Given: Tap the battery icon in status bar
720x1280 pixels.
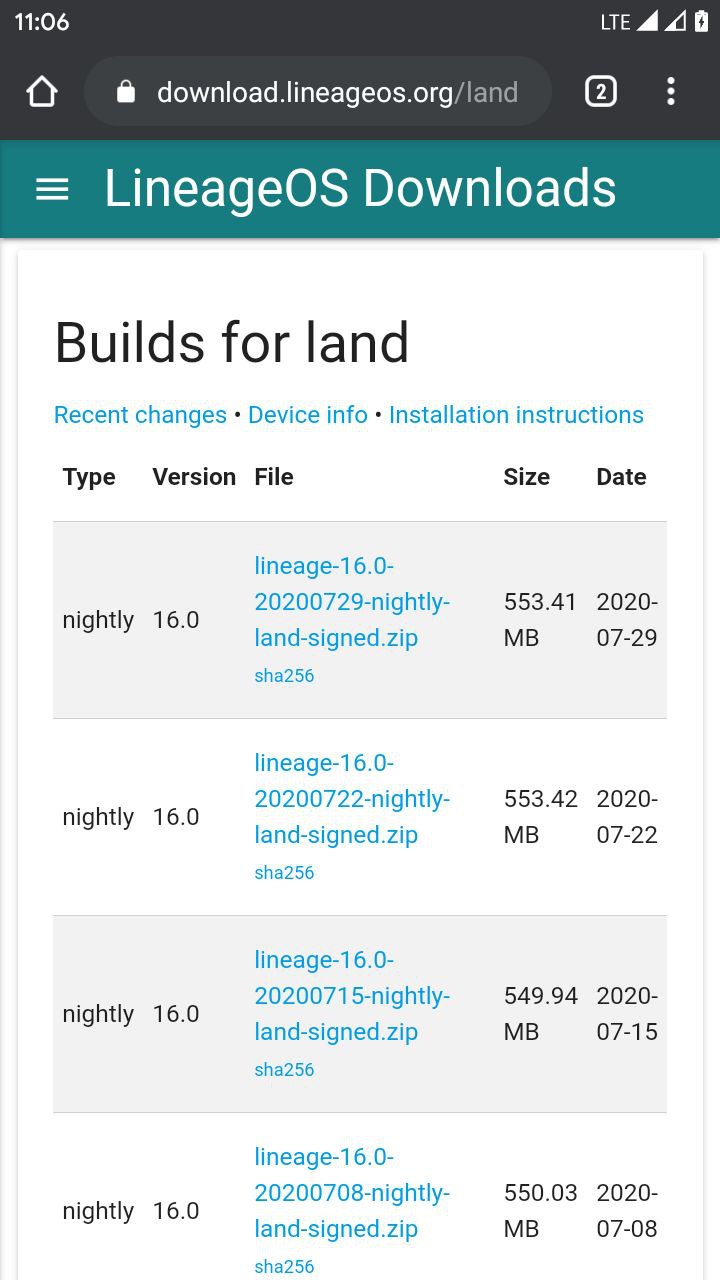Looking at the screenshot, I should click(701, 21).
